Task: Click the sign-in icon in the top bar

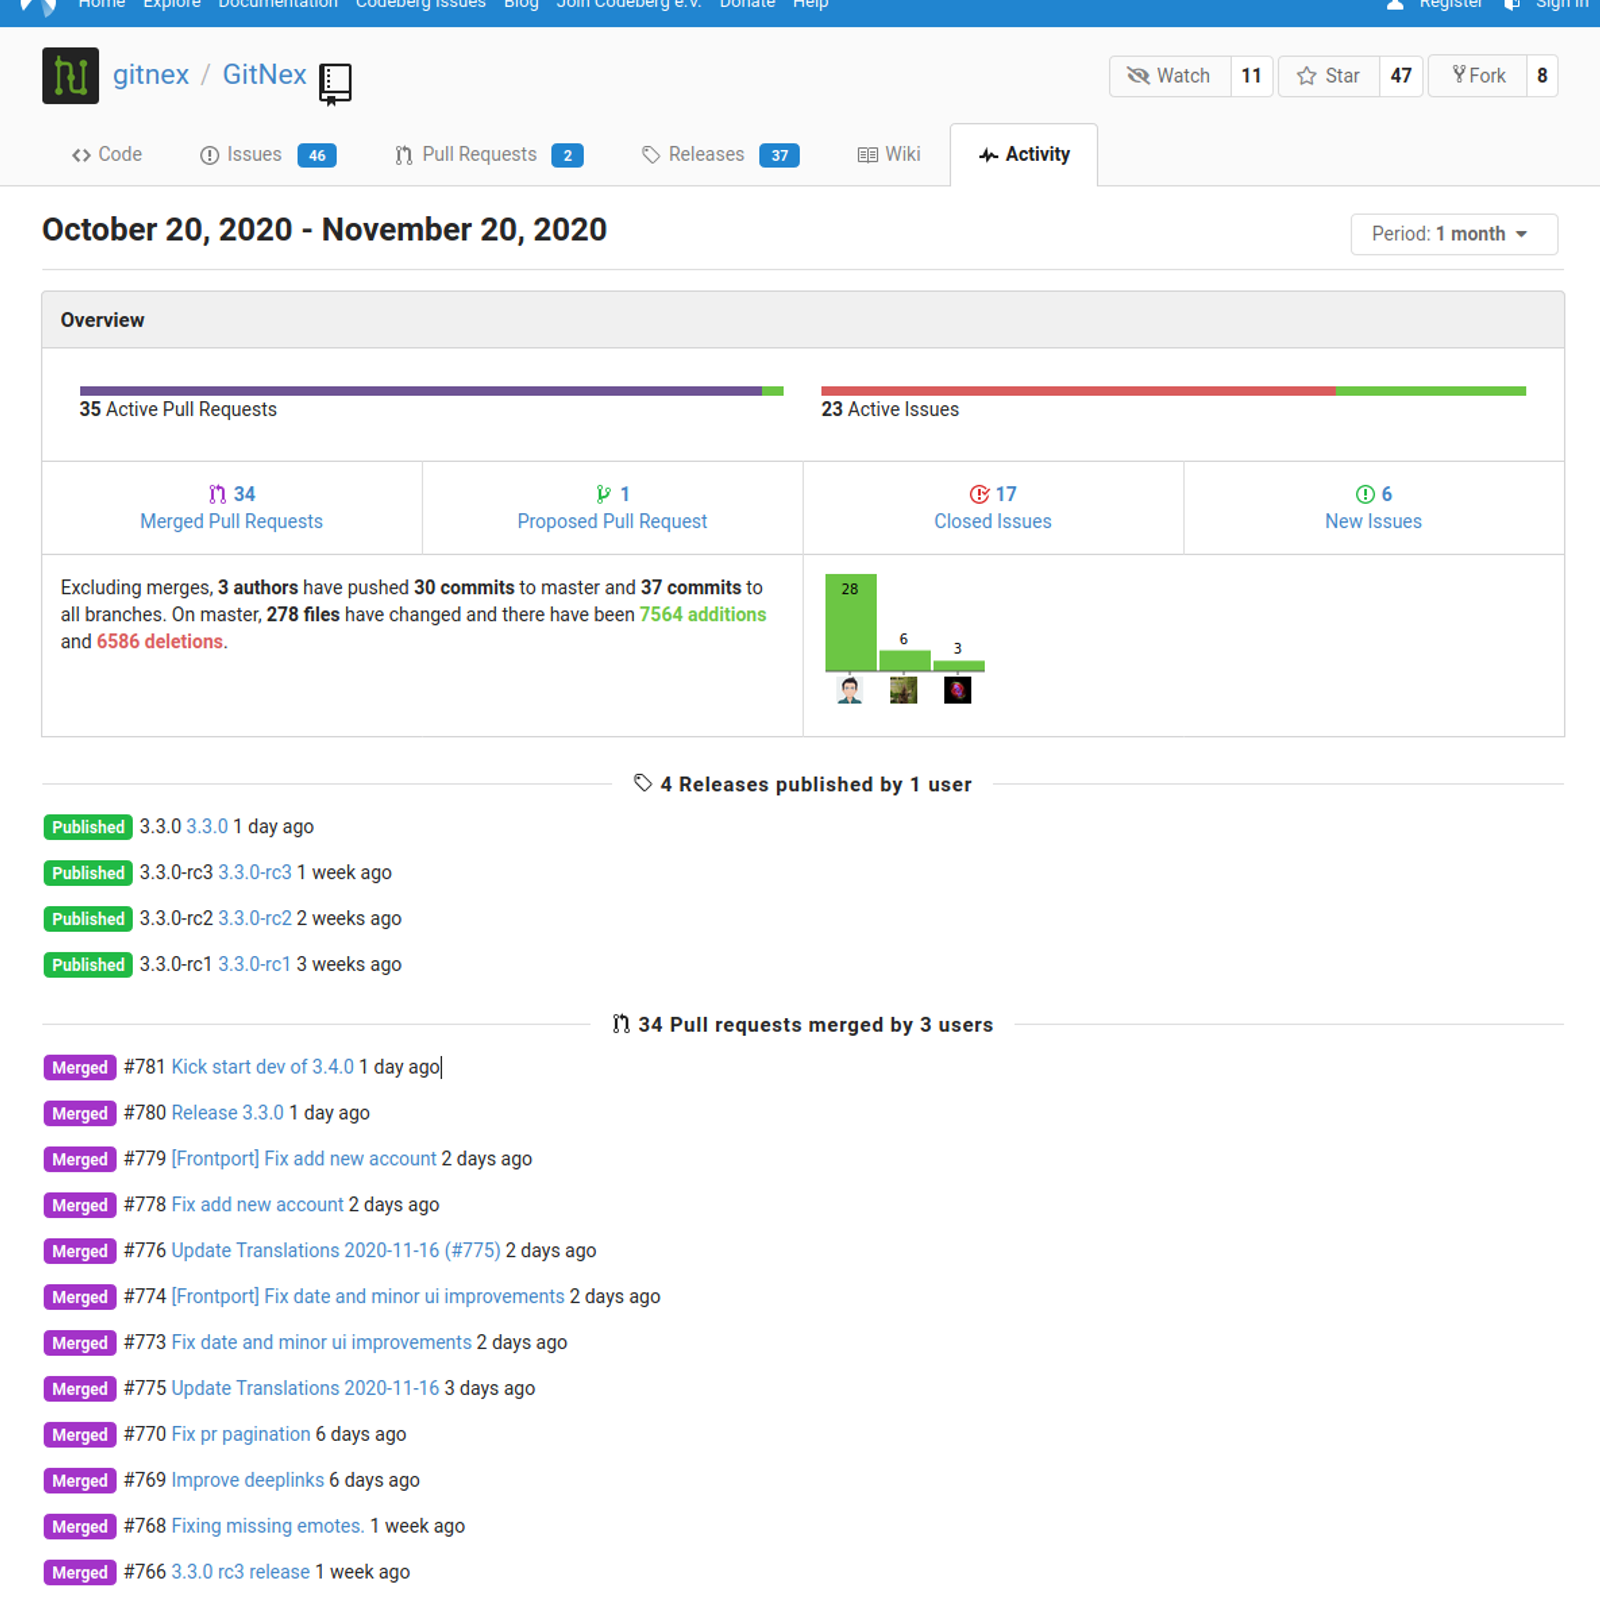Action: (1512, 5)
